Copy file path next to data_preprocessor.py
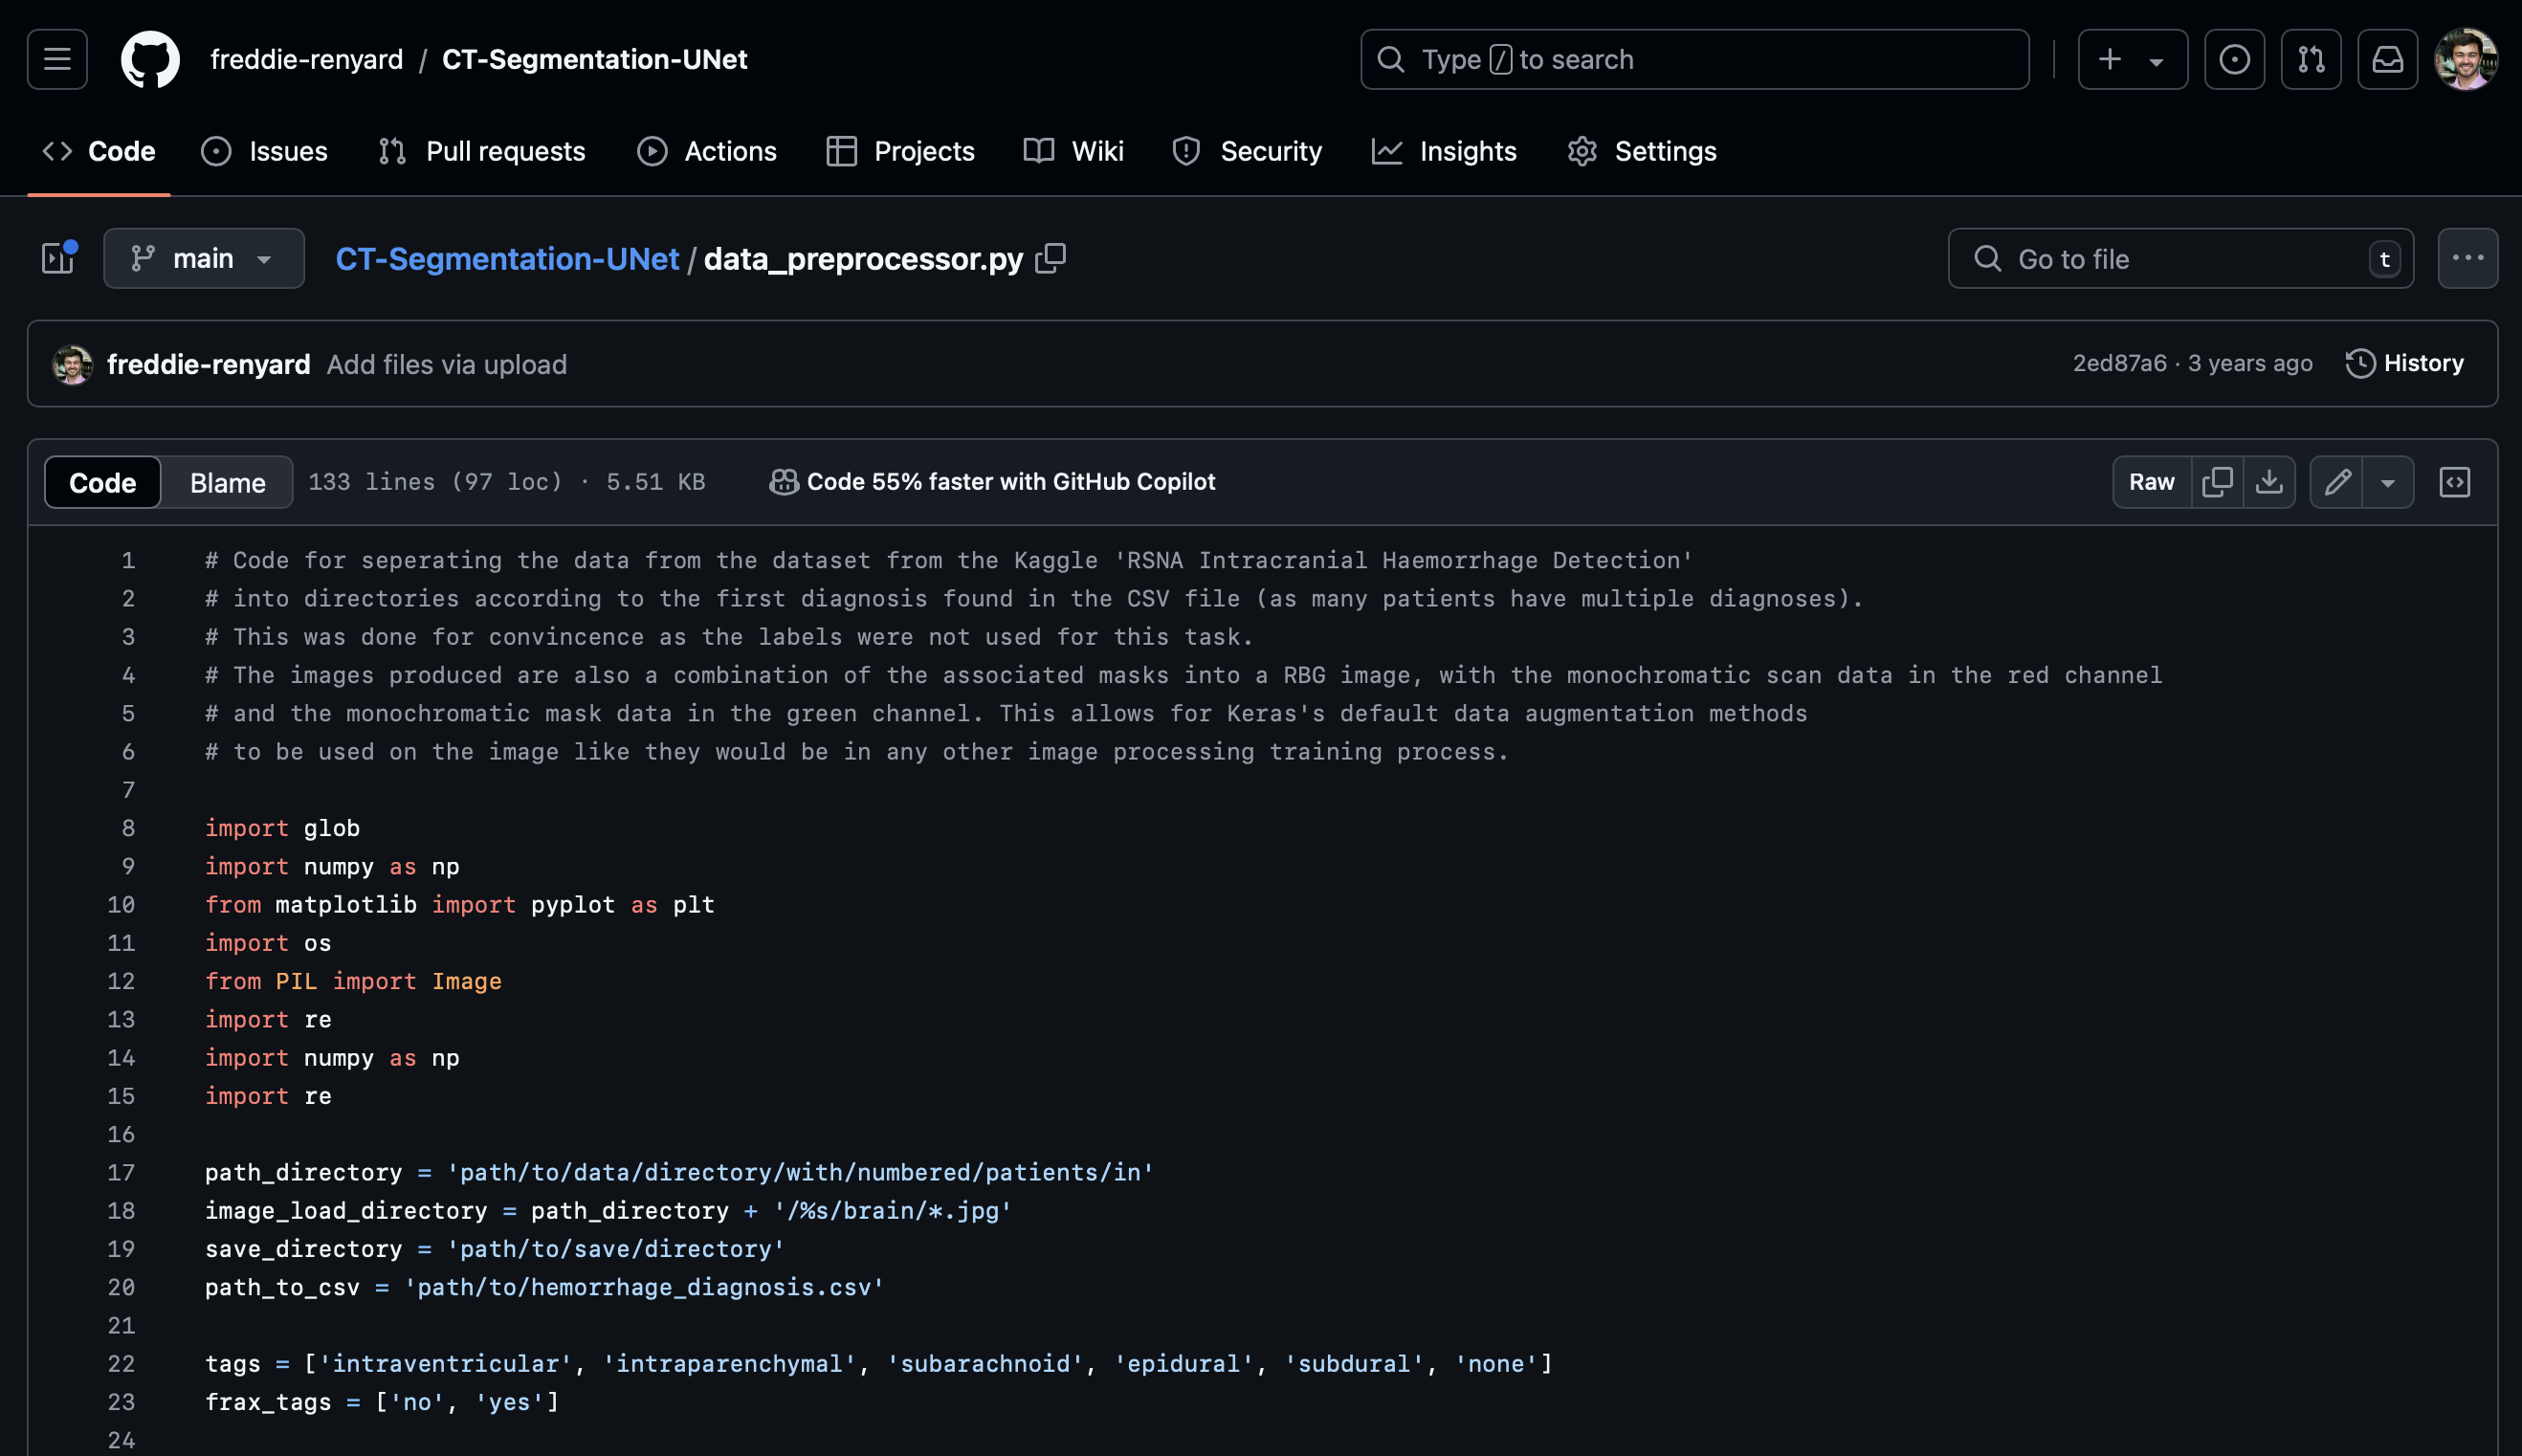Screen dimensions: 2522x1456 (x=1050, y=259)
